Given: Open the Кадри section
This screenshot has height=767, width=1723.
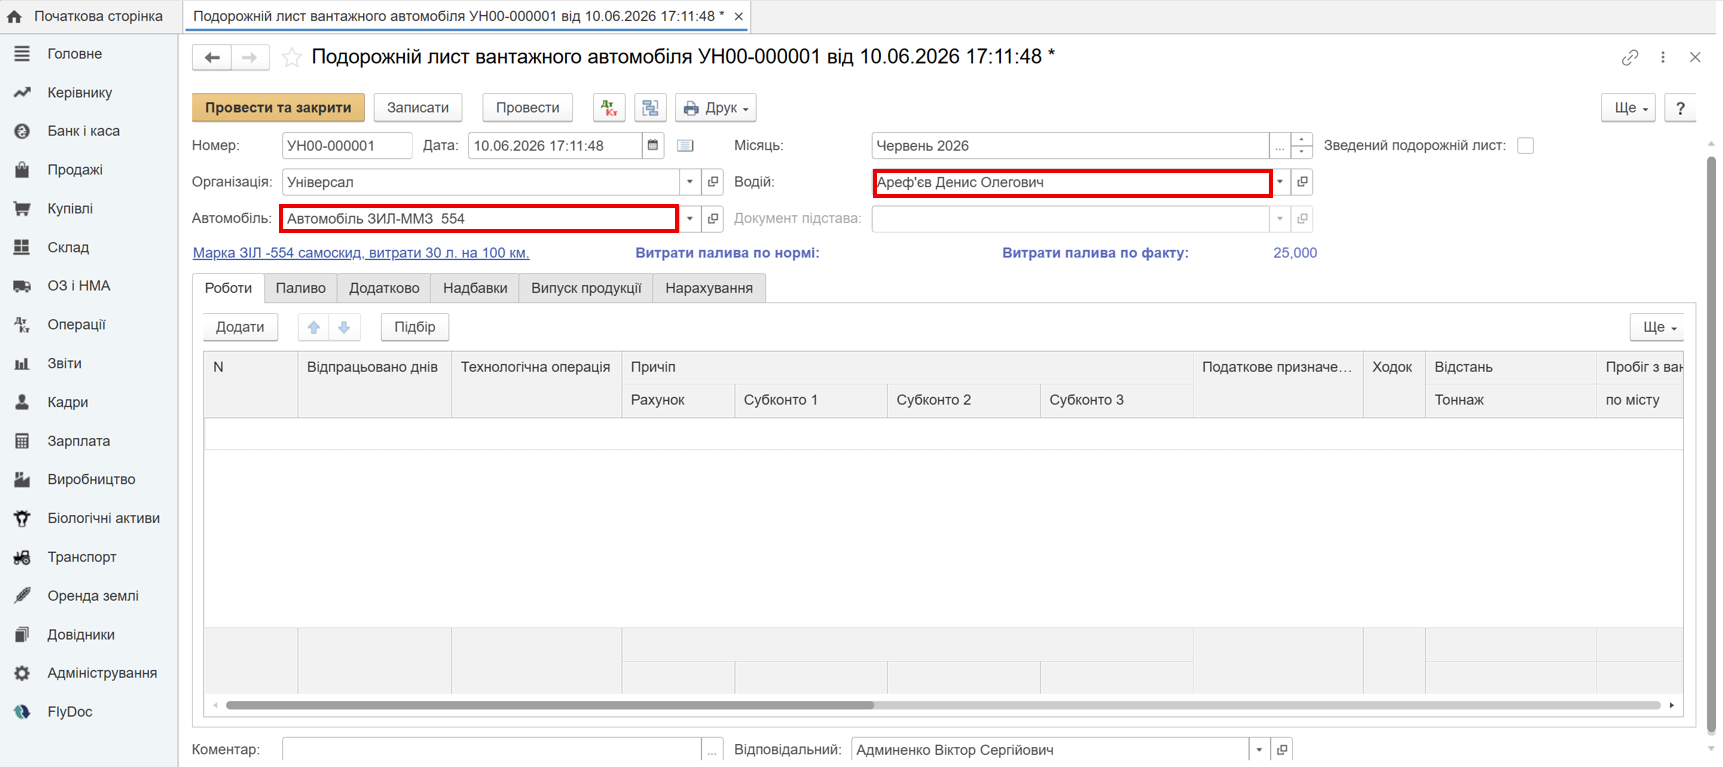Looking at the screenshot, I should click(67, 402).
